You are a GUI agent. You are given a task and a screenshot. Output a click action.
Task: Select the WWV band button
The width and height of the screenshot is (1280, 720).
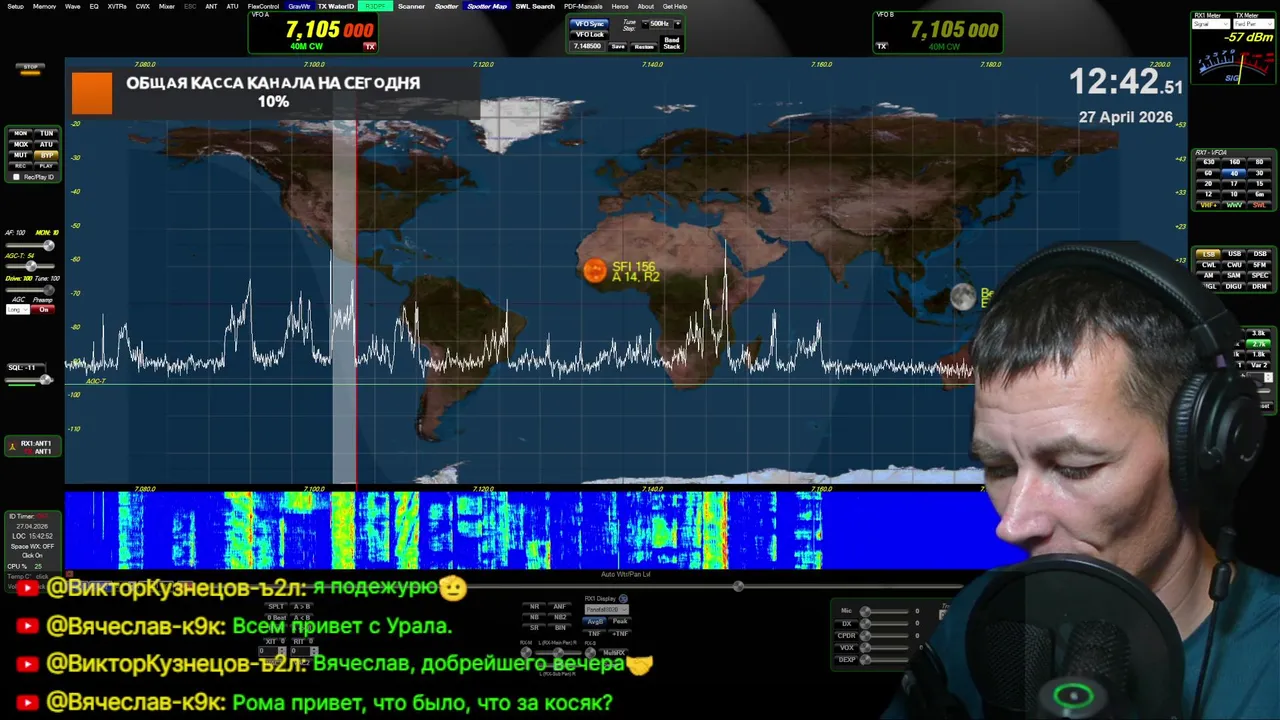(x=1234, y=205)
